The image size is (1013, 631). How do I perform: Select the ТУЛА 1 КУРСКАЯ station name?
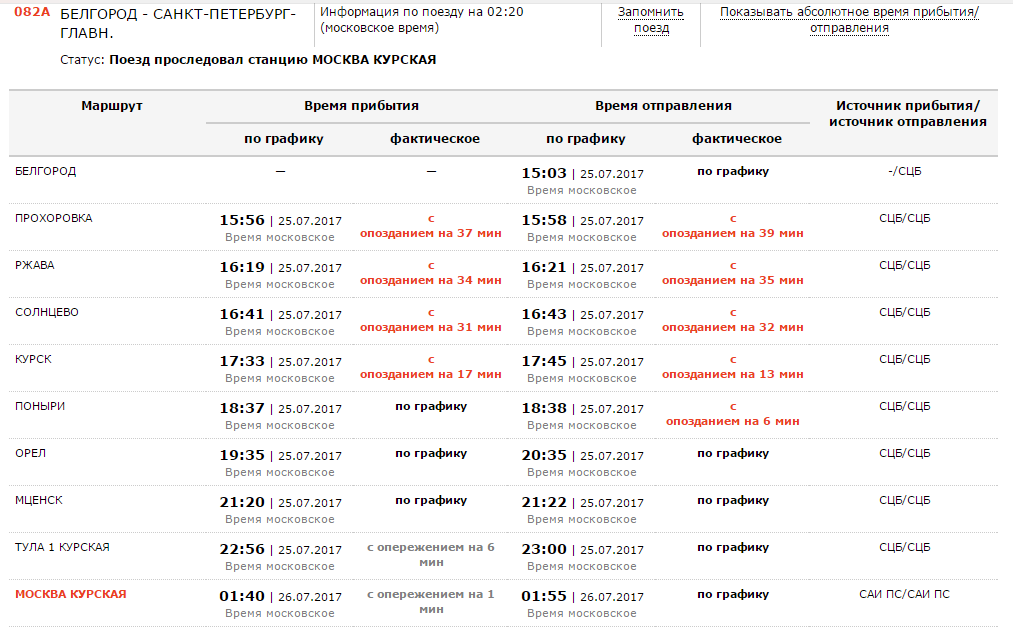[x=63, y=547]
